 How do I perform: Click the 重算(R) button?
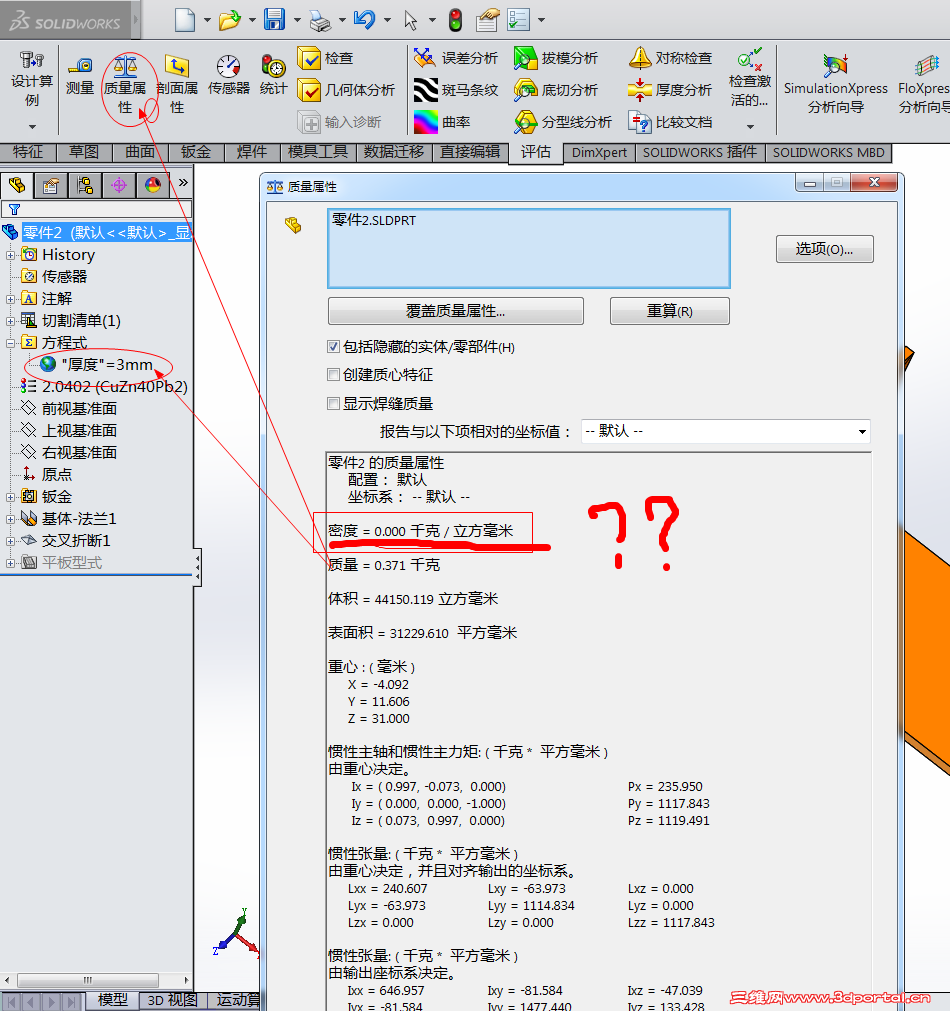click(669, 311)
